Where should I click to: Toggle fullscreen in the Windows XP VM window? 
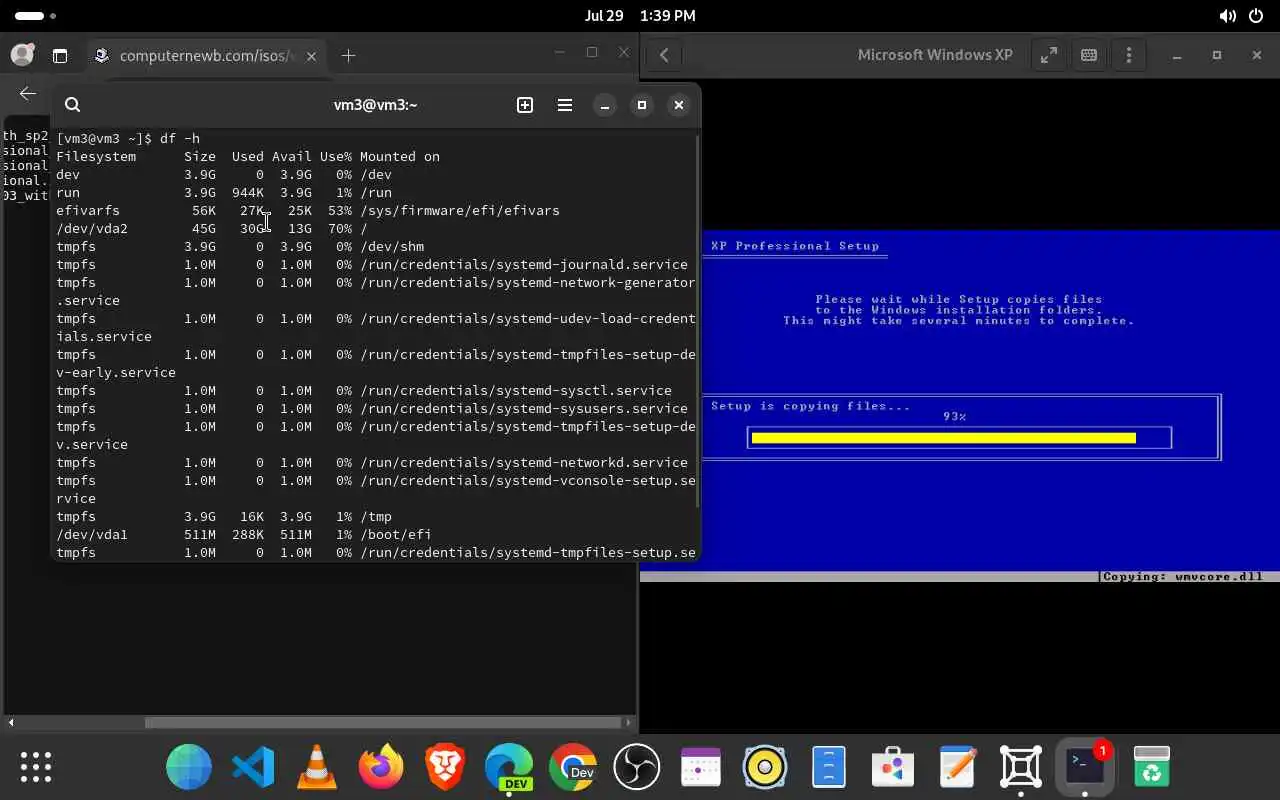[1049, 55]
